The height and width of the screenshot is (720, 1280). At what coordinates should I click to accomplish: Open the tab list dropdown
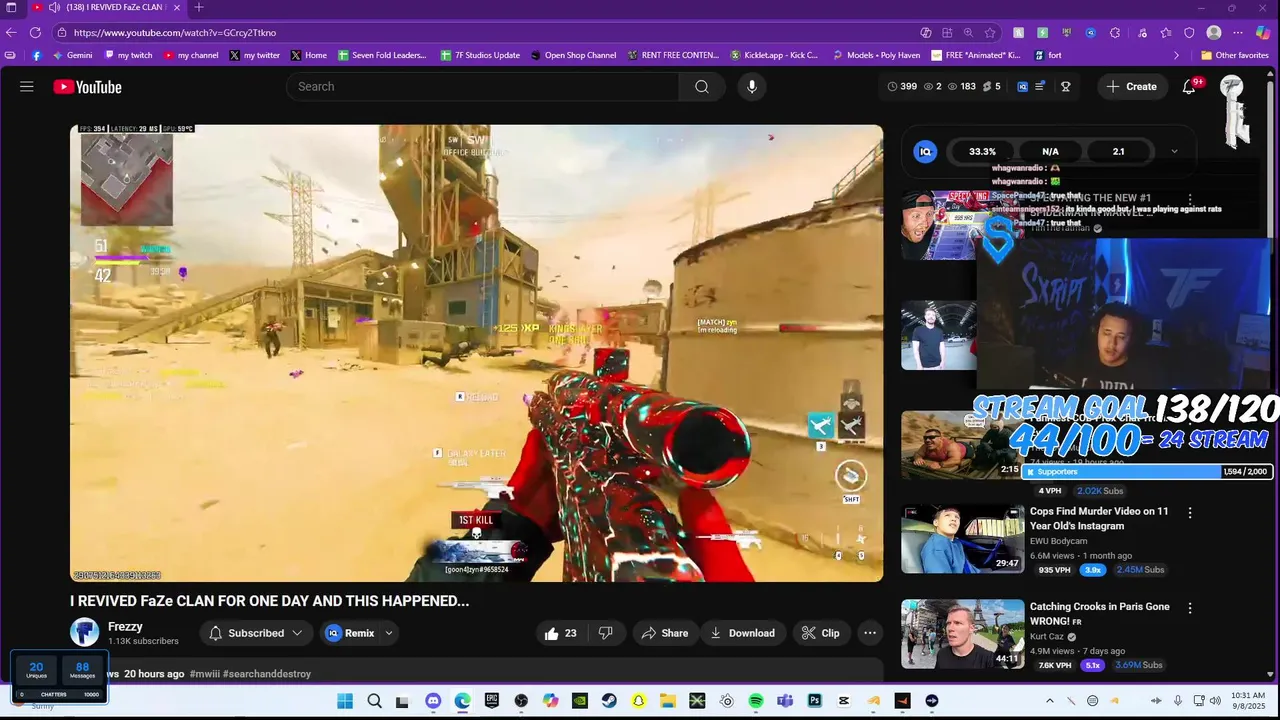click(12, 8)
